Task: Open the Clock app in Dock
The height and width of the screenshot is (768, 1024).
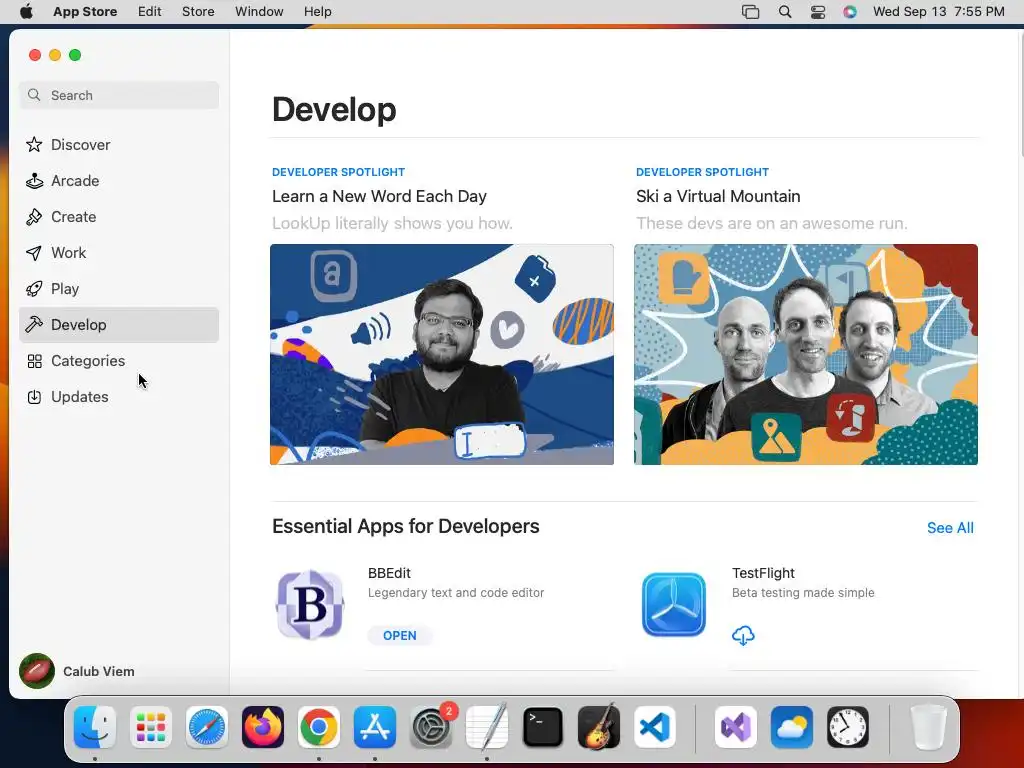Action: point(848,727)
